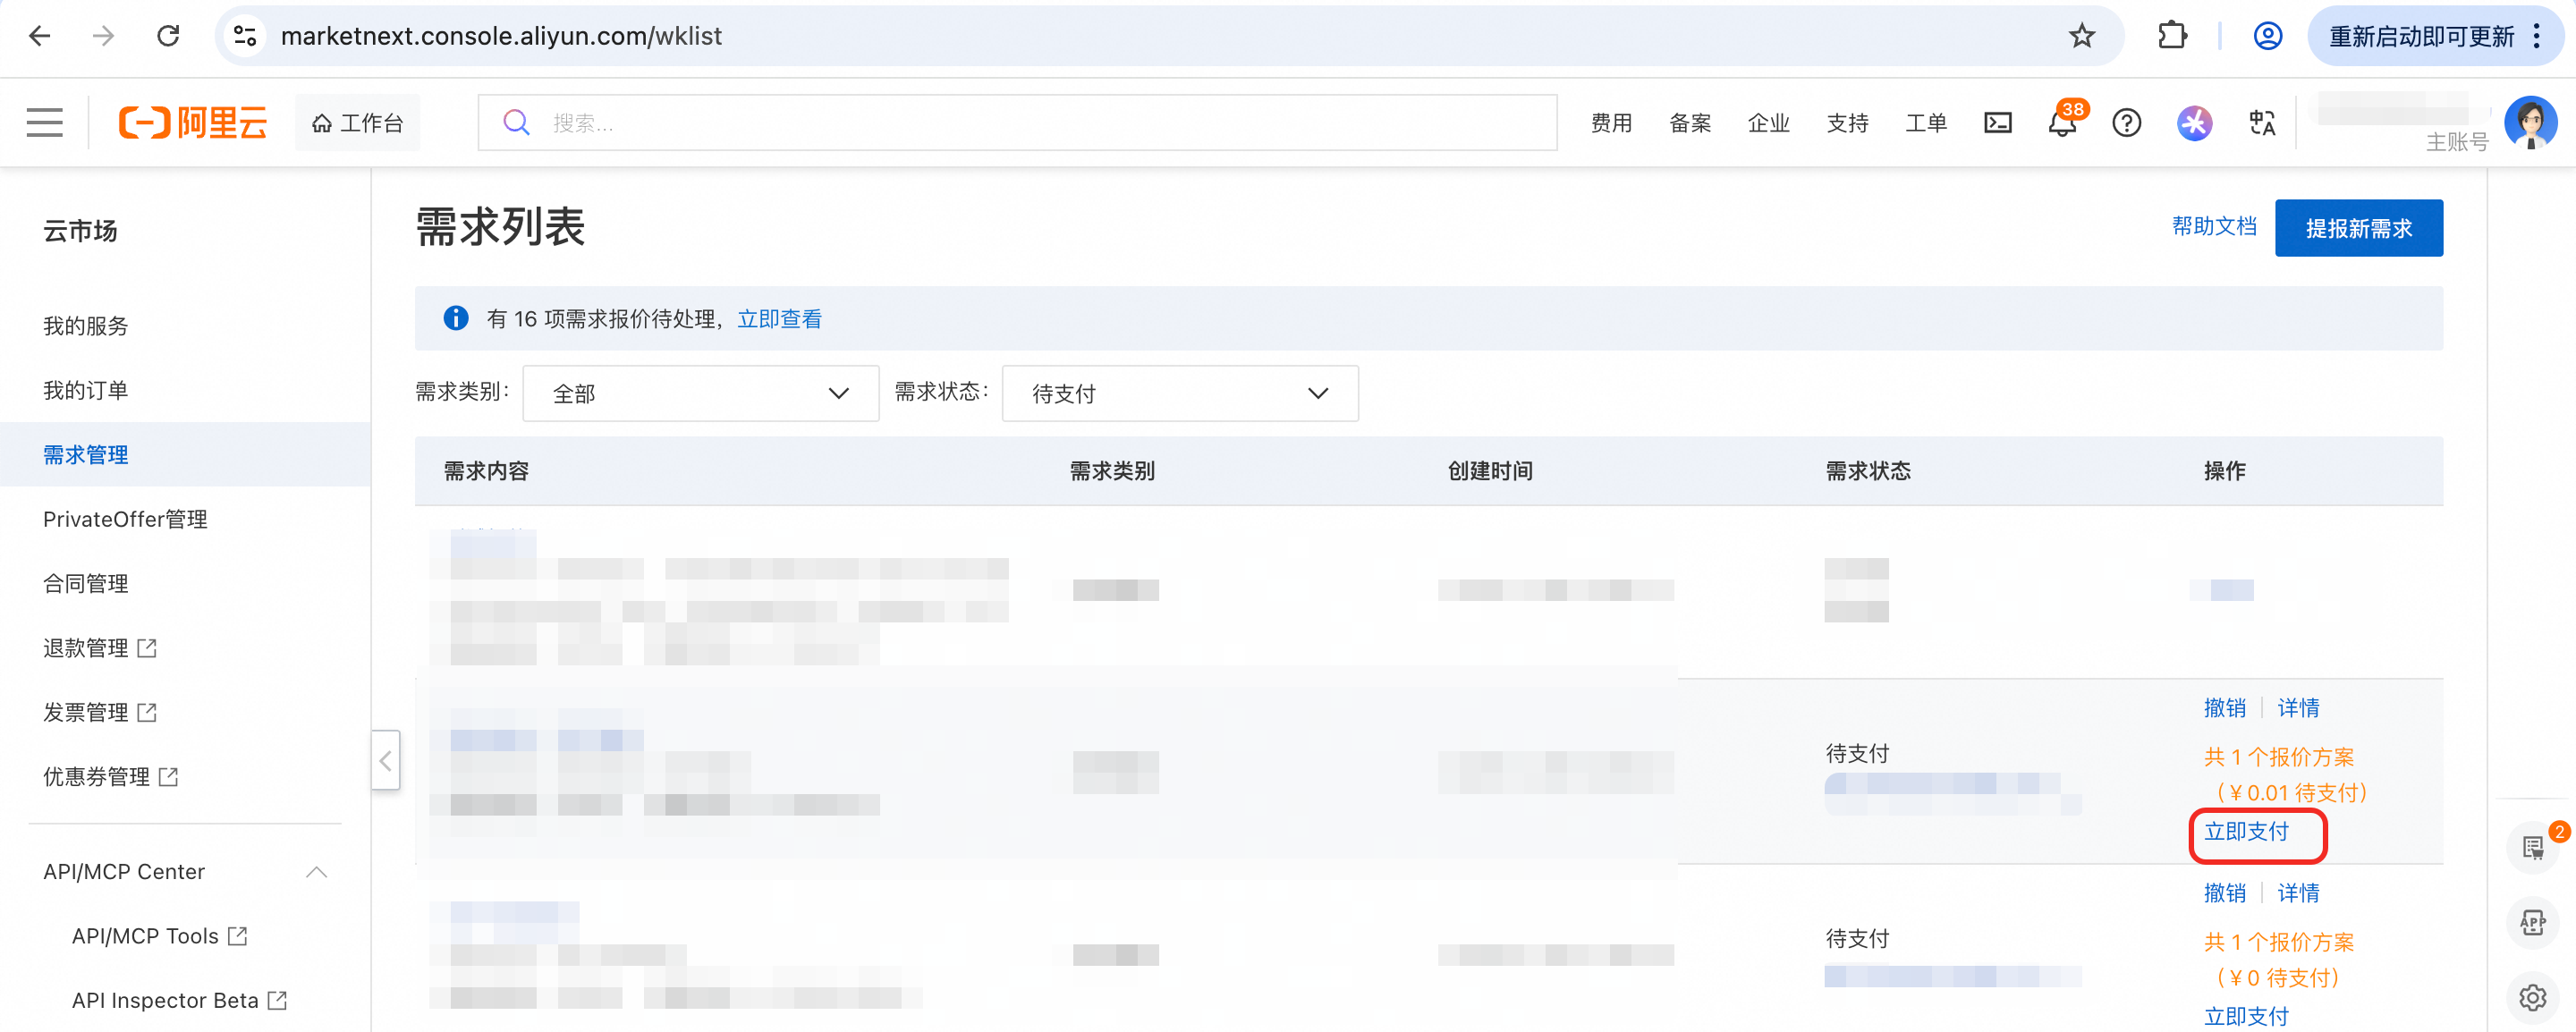Open Cloud Shell terminal icon
The image size is (2576, 1032).
click(x=1997, y=123)
